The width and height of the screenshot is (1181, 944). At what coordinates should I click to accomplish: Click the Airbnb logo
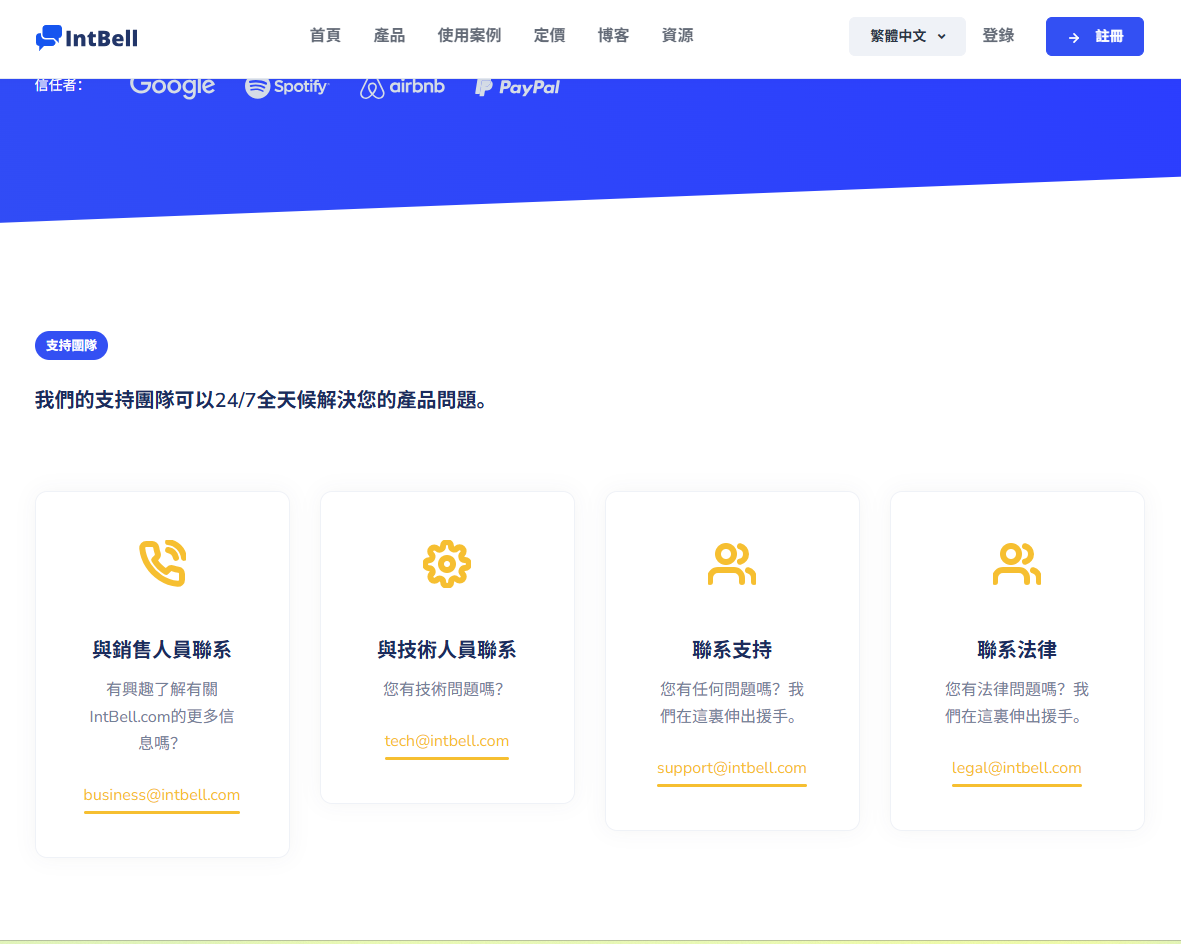[402, 87]
